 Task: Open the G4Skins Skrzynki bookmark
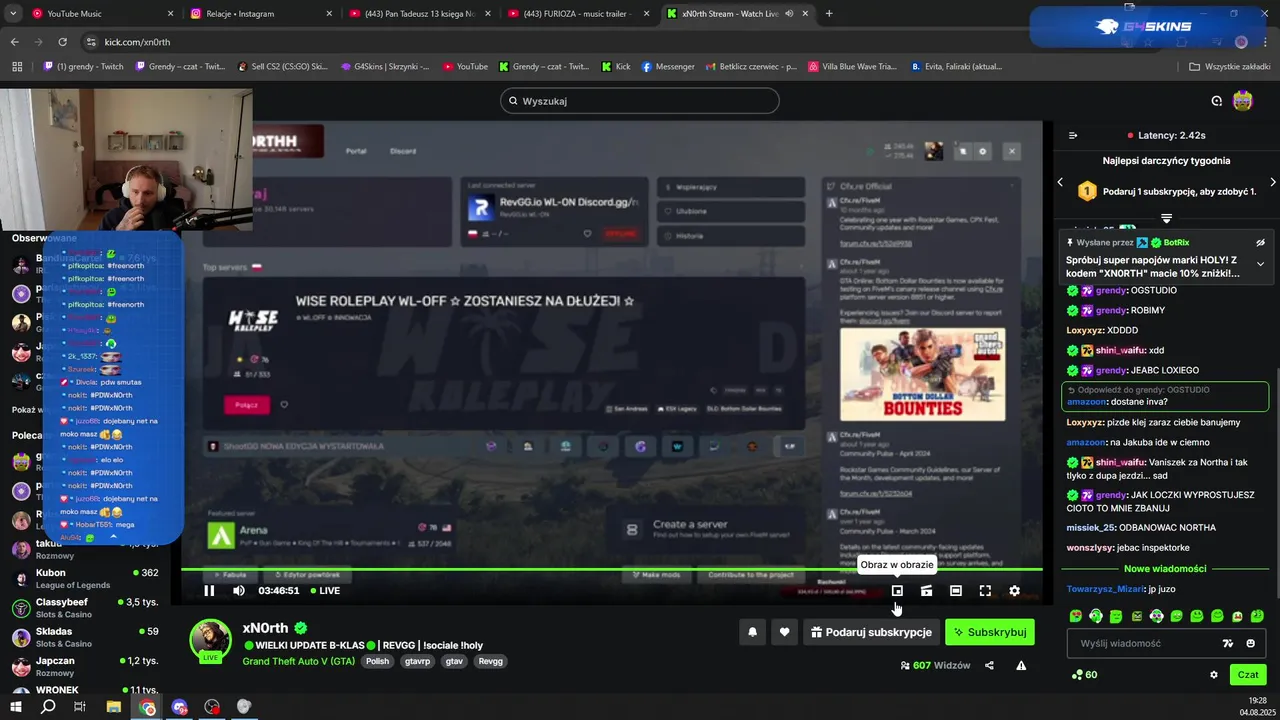click(x=385, y=67)
